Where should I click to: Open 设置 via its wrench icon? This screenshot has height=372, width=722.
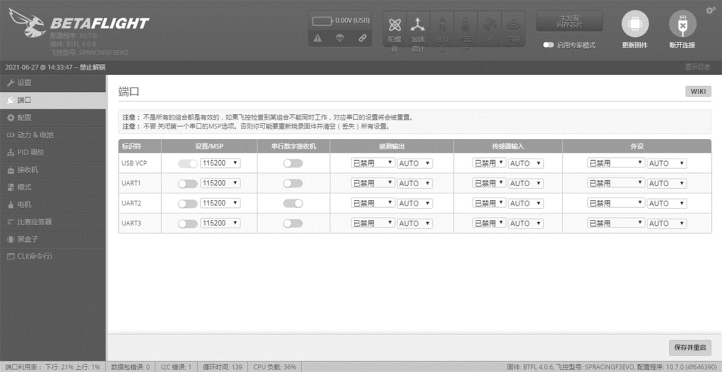coord(11,83)
